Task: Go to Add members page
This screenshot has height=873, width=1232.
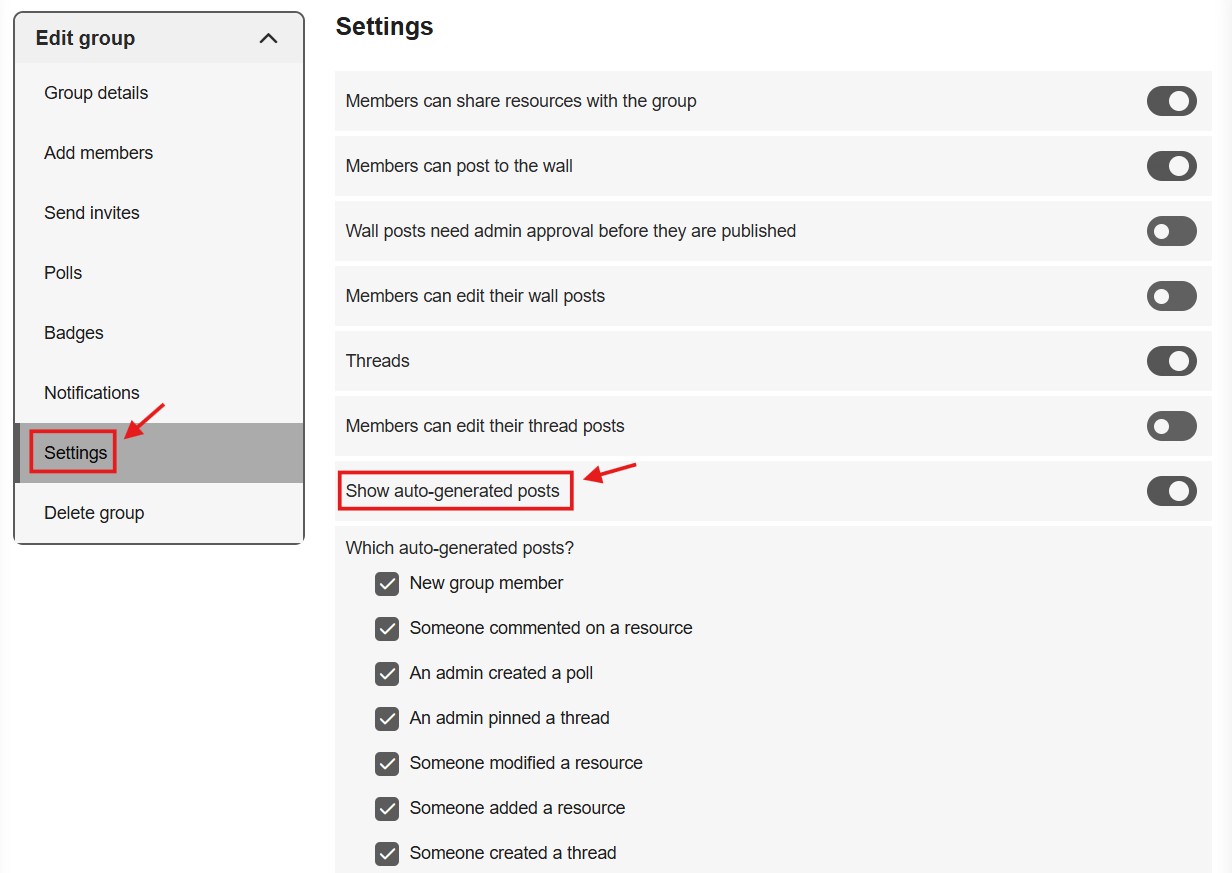Action: point(98,153)
